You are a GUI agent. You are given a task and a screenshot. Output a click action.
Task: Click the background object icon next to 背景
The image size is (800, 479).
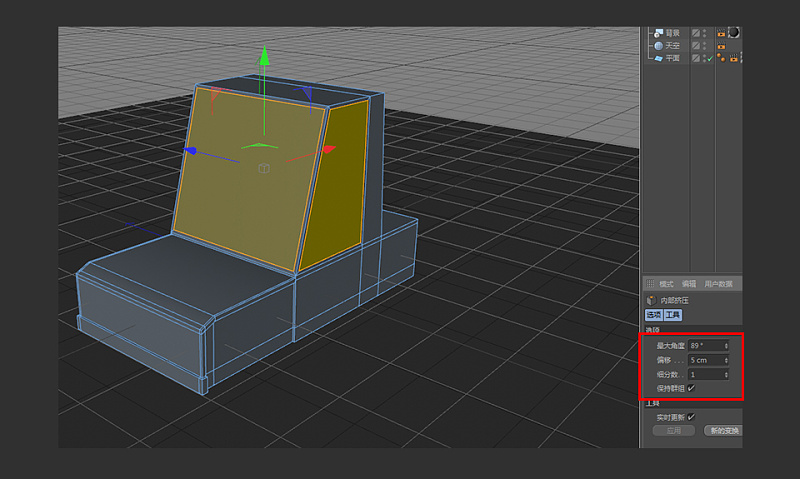coord(659,33)
